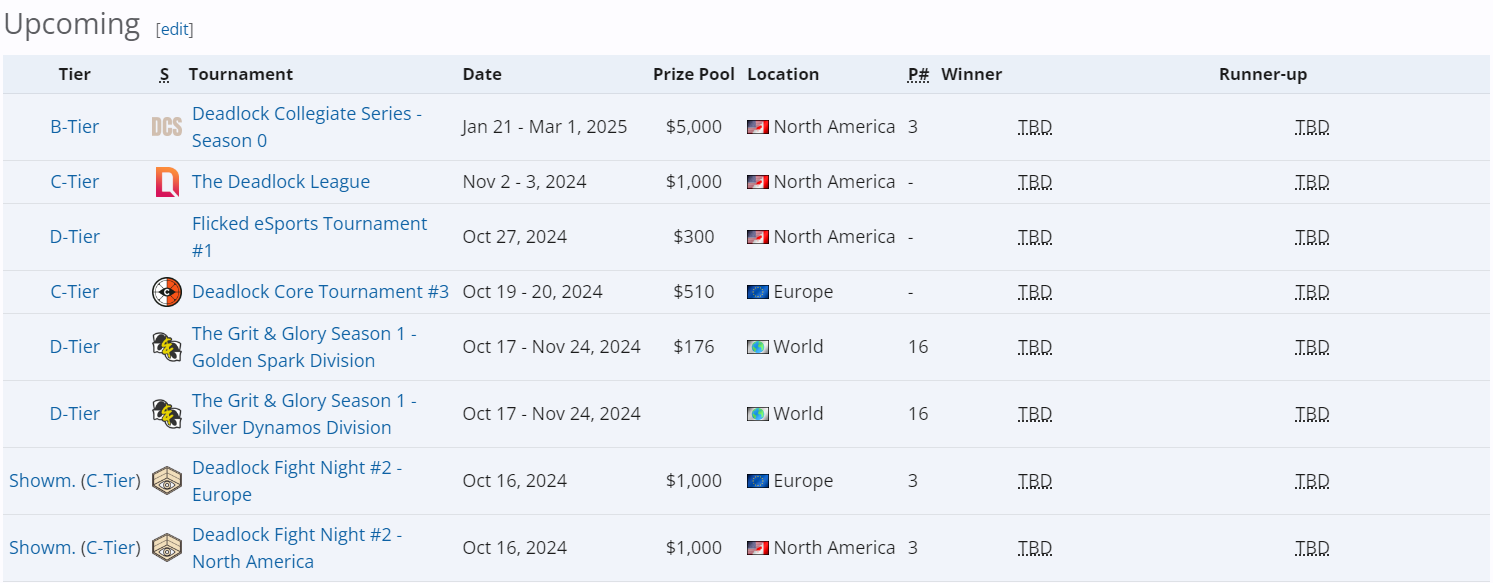Open The Deadlock League tournament link

281,182
